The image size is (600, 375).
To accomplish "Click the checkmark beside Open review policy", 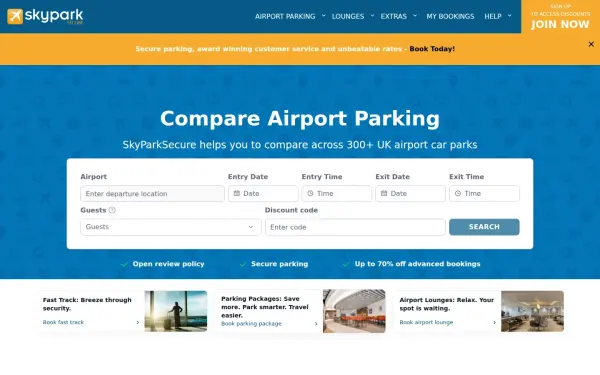I will (124, 264).
